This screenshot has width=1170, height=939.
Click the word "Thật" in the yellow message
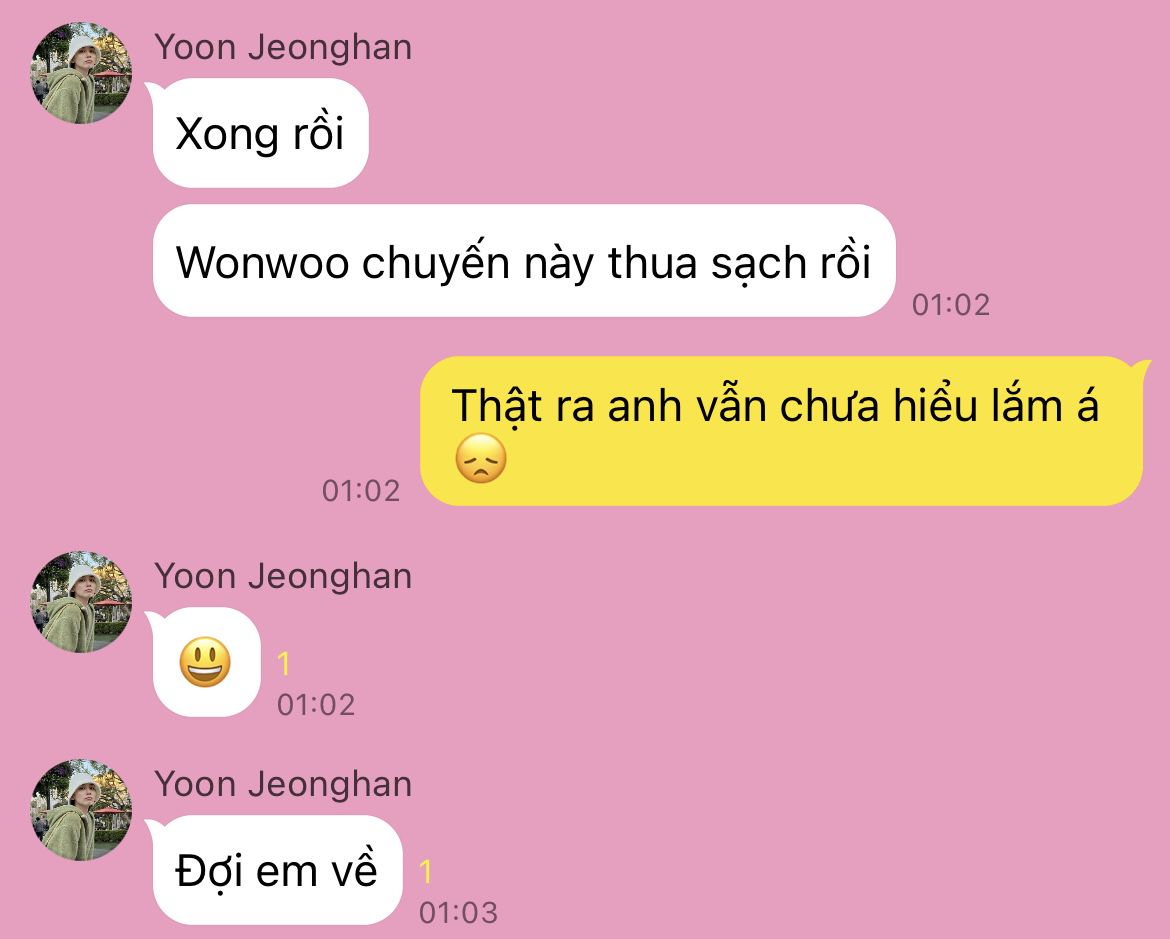coord(496,407)
